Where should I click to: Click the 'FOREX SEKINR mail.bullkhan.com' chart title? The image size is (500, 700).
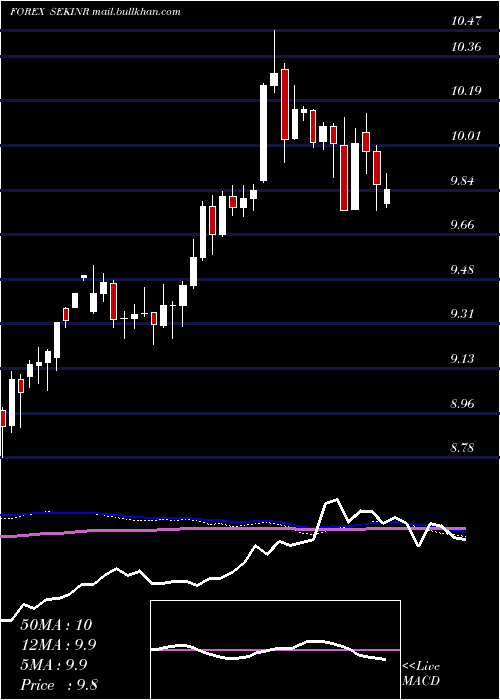click(x=96, y=12)
